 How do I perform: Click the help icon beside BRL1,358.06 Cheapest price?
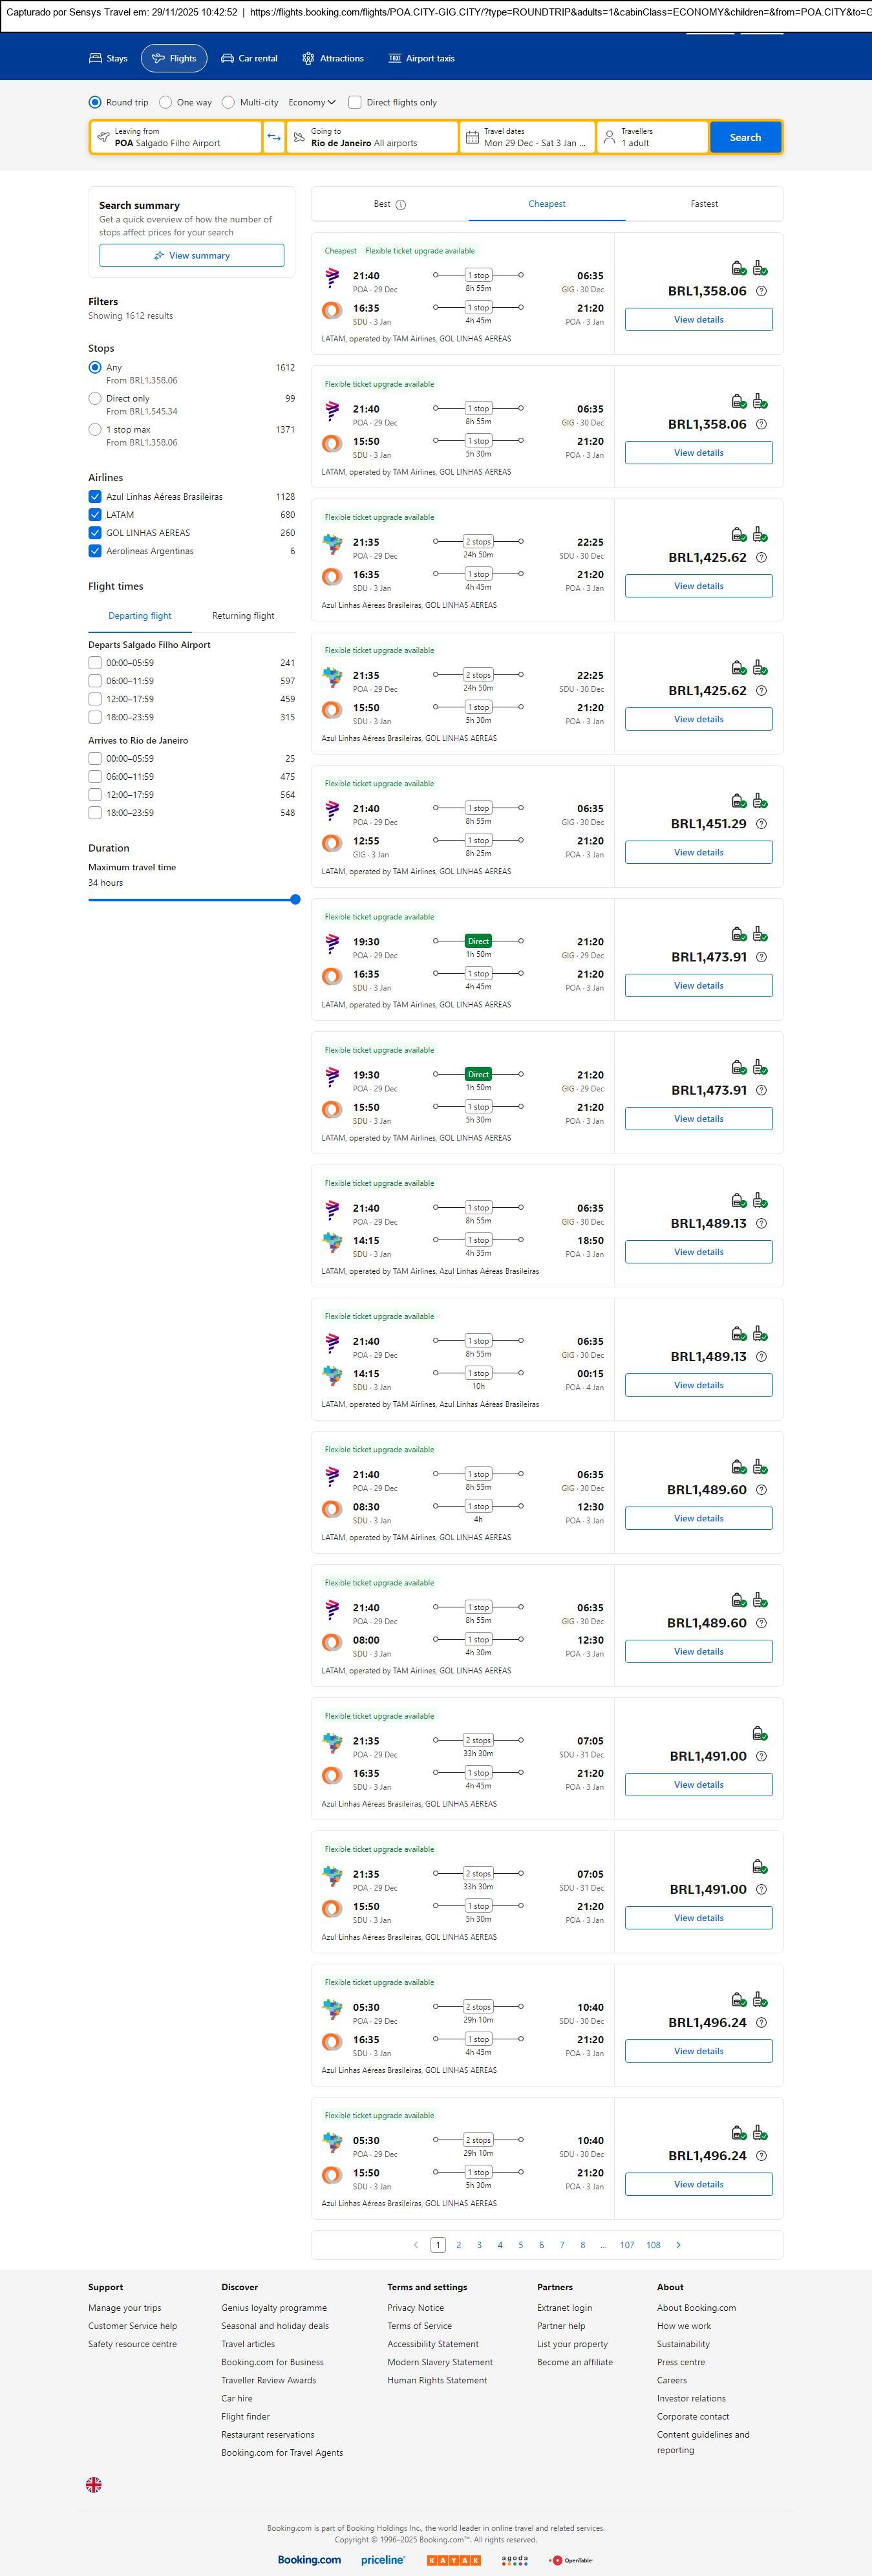761,291
